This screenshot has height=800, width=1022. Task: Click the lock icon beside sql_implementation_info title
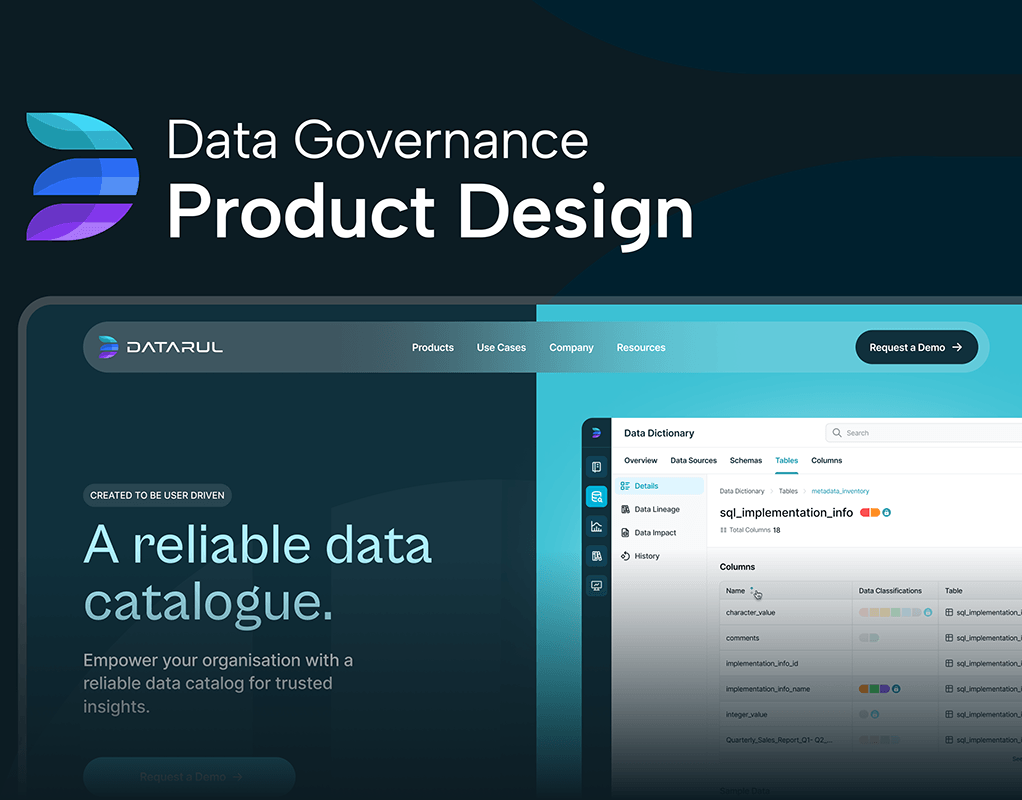(886, 512)
